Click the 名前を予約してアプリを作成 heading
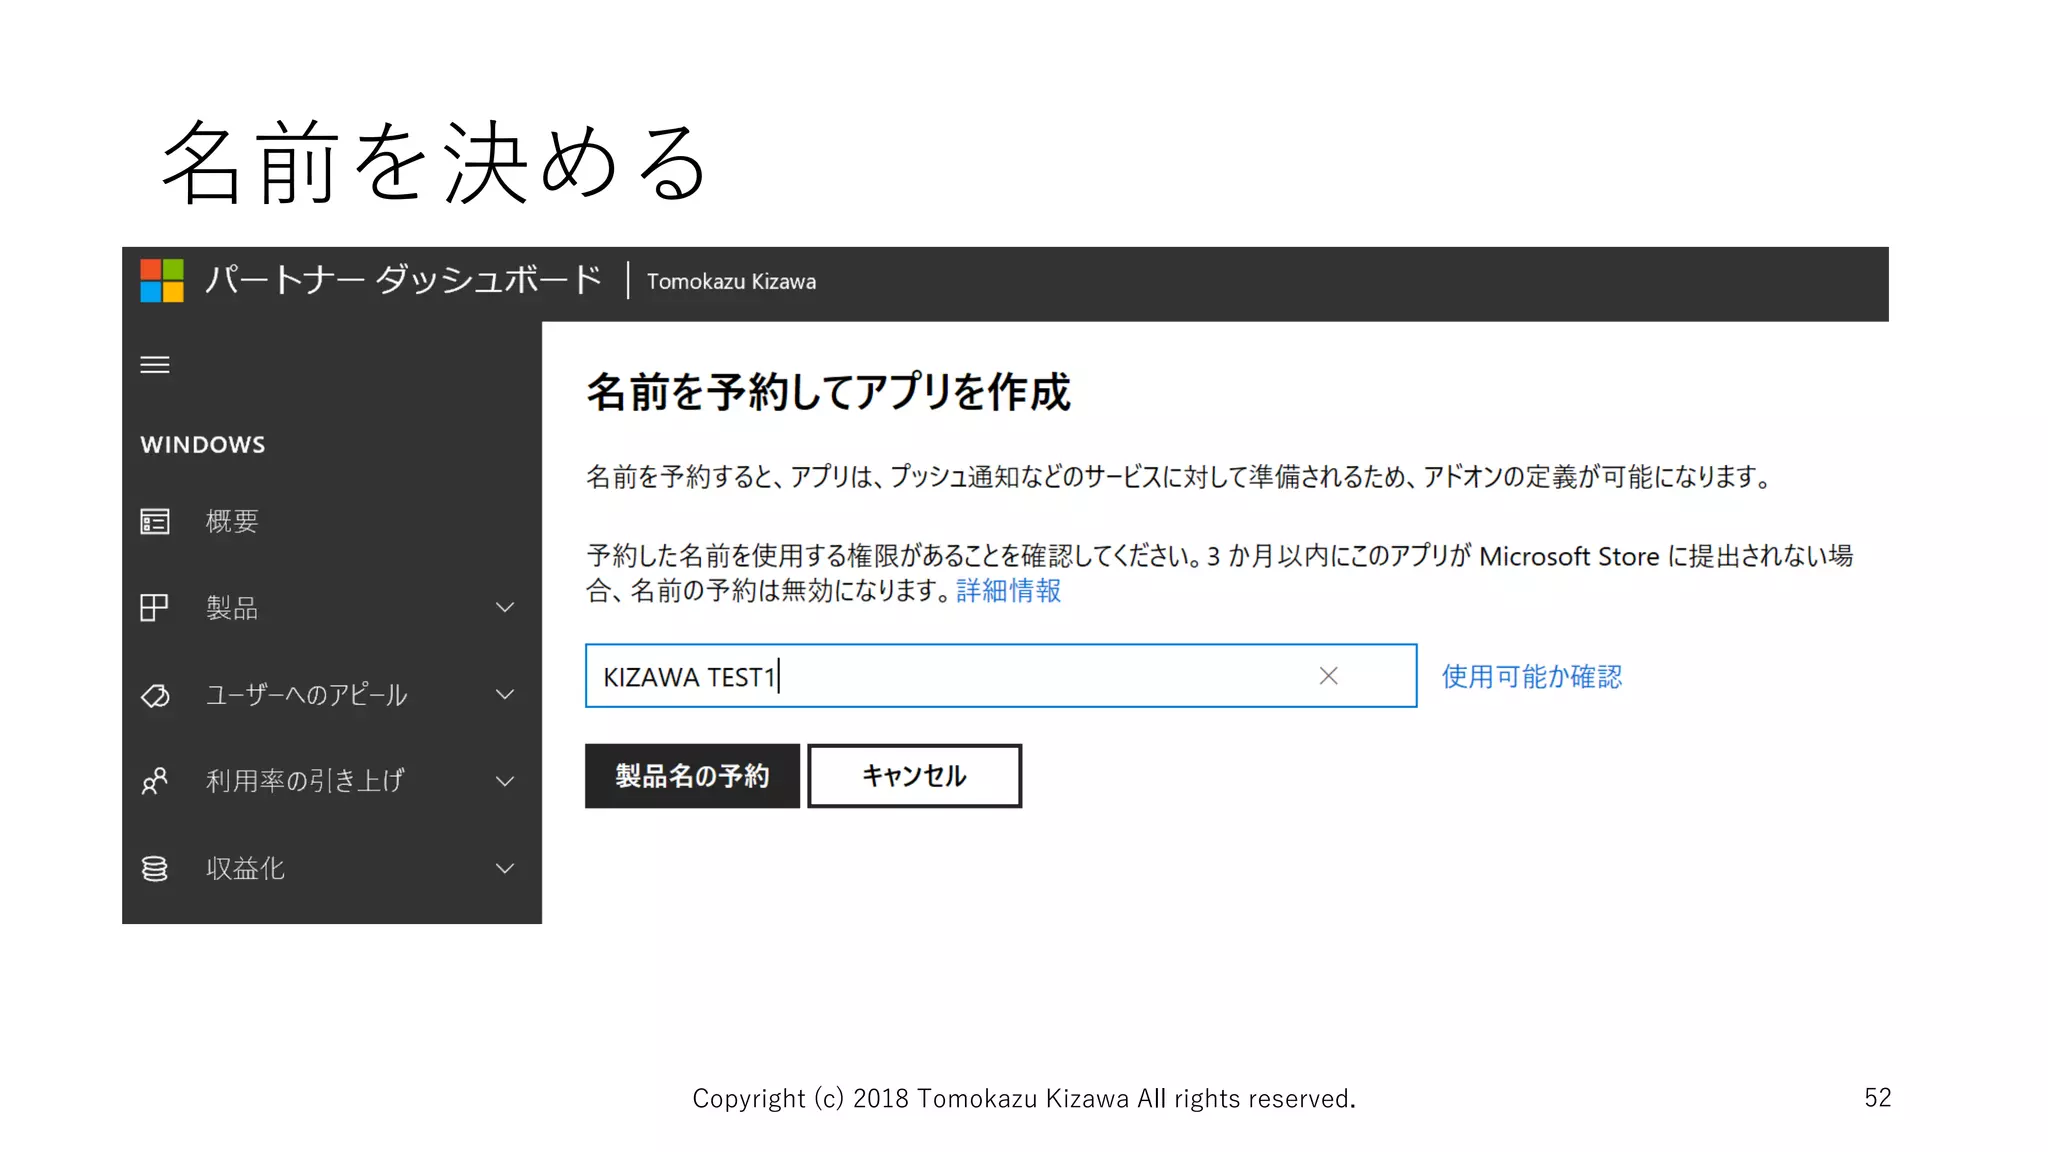Image resolution: width=2048 pixels, height=1152 pixels. (x=828, y=392)
